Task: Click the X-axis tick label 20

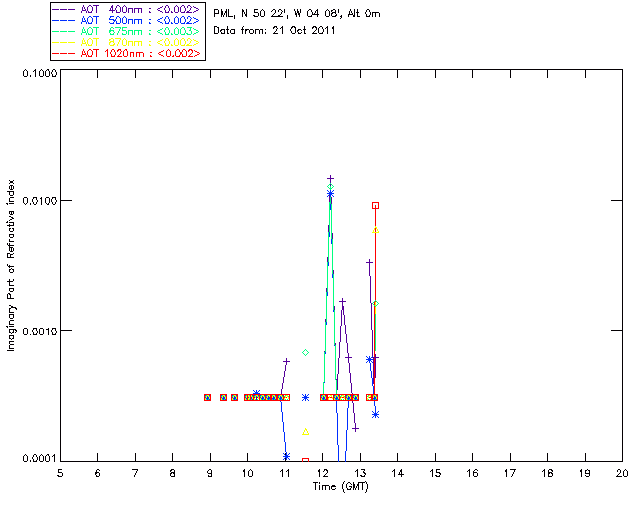Action: 622,473
